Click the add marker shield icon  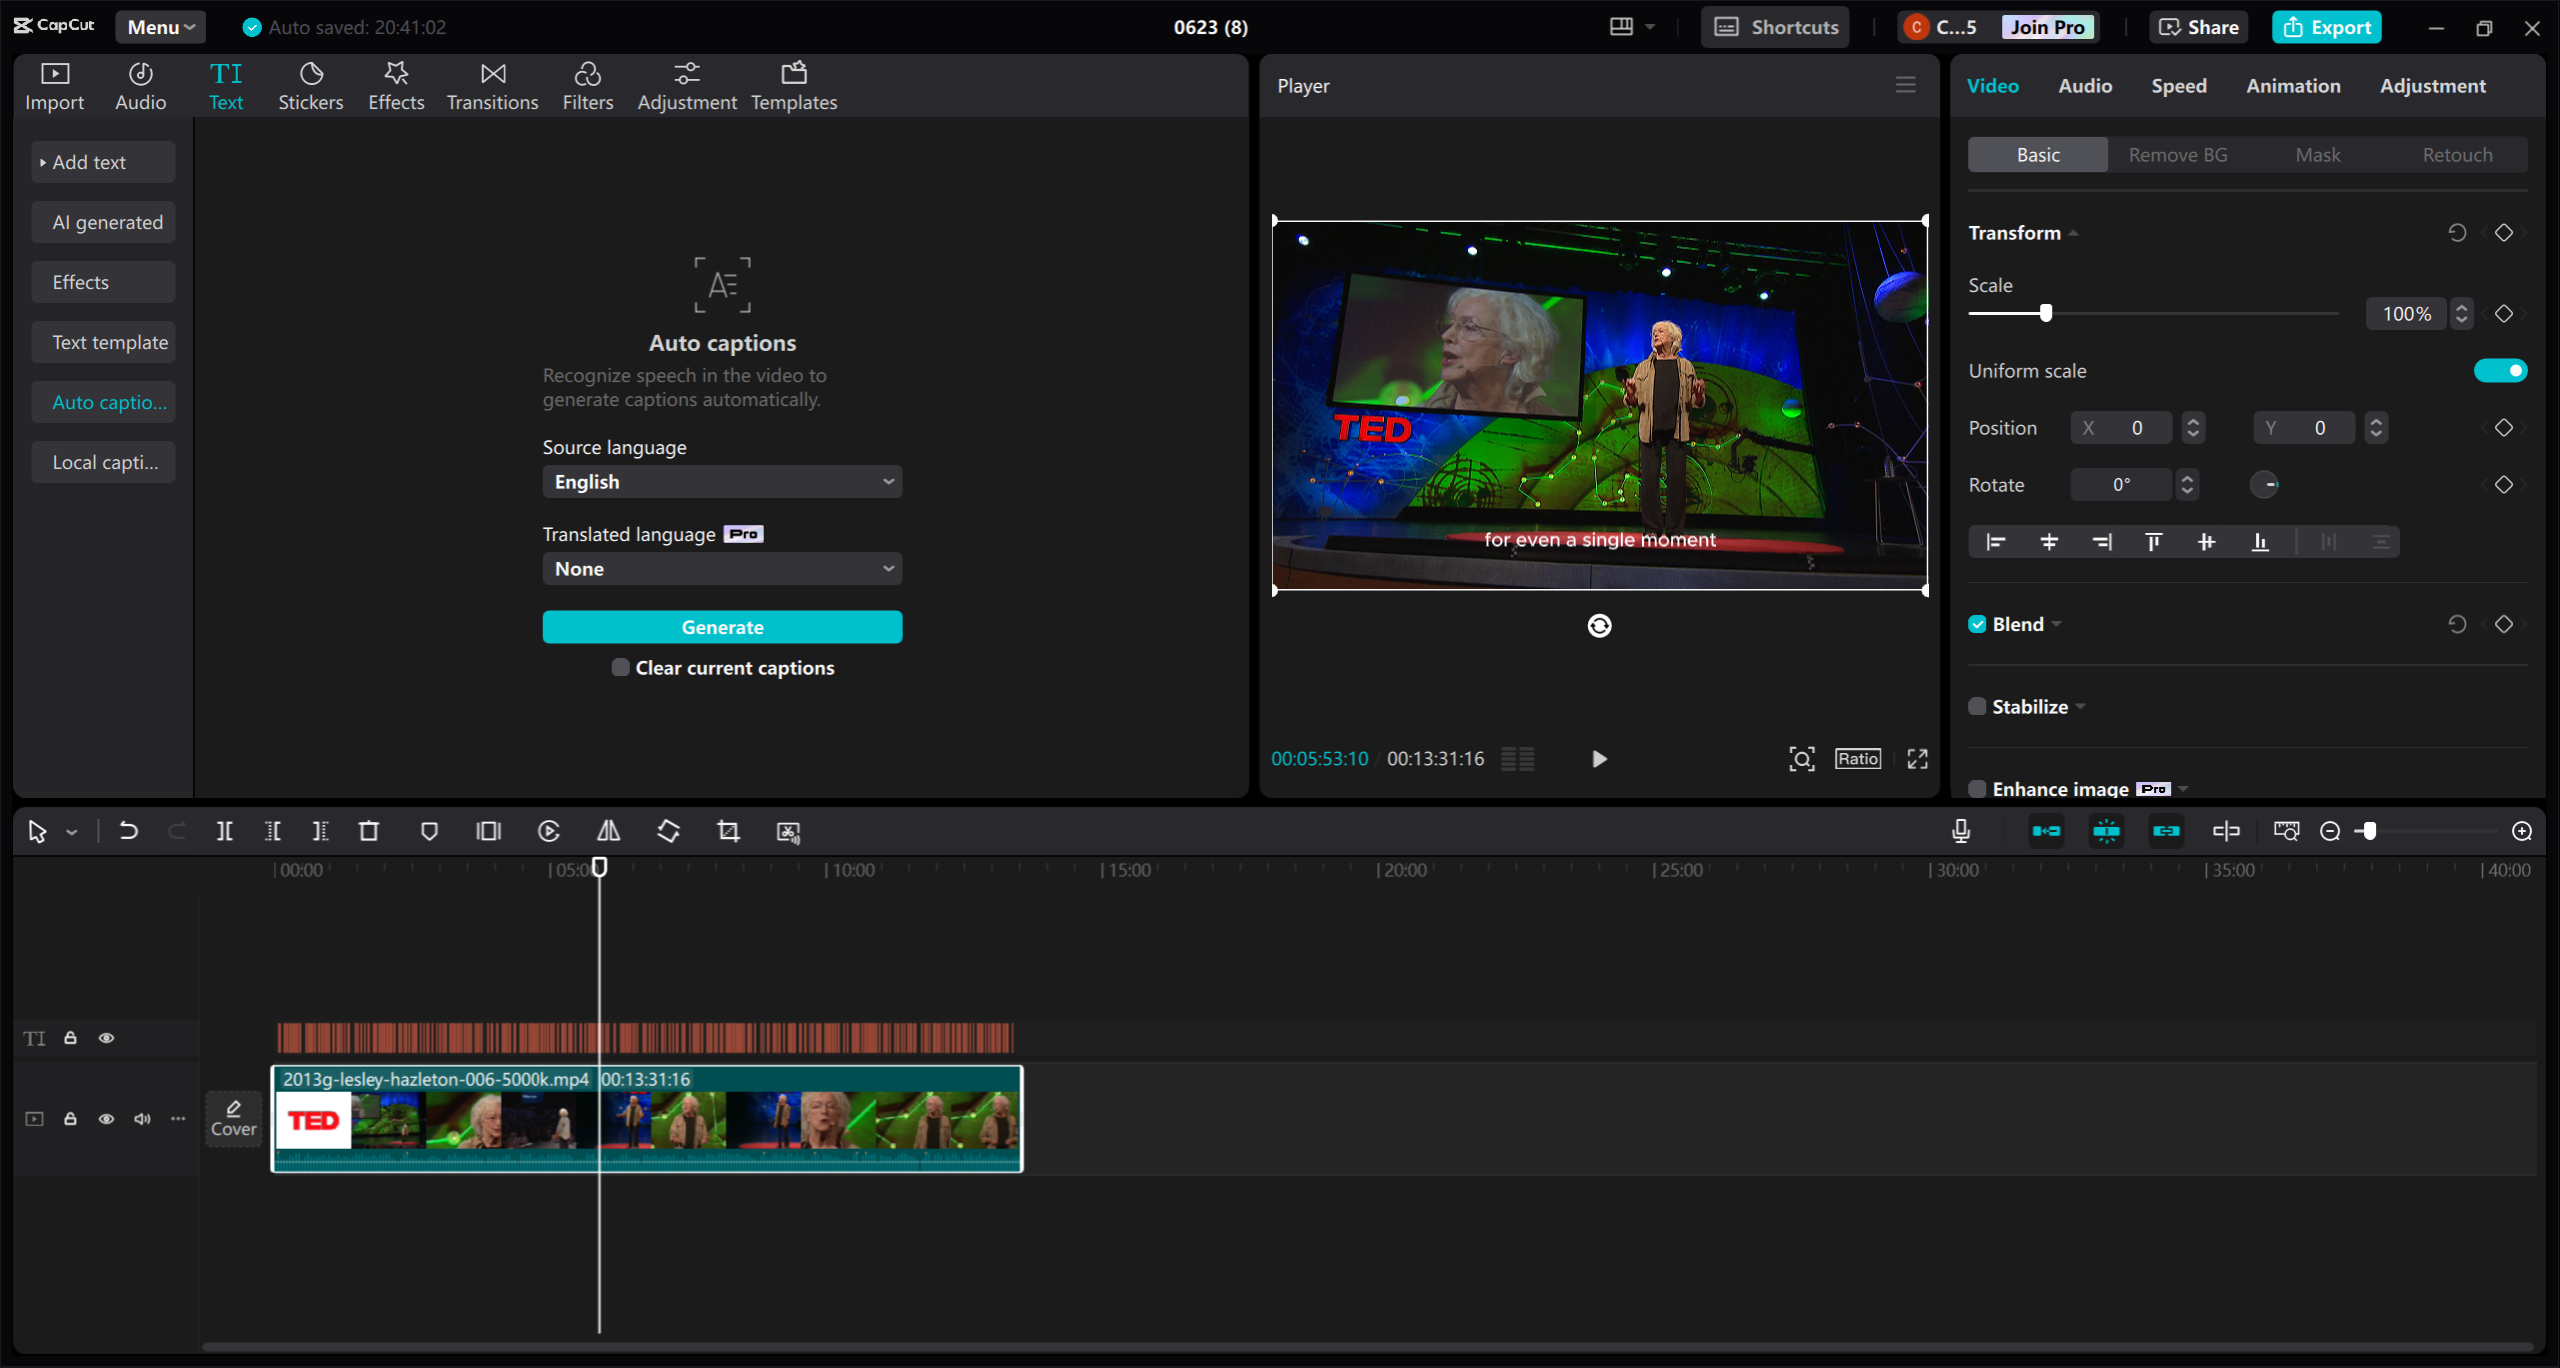coord(429,831)
